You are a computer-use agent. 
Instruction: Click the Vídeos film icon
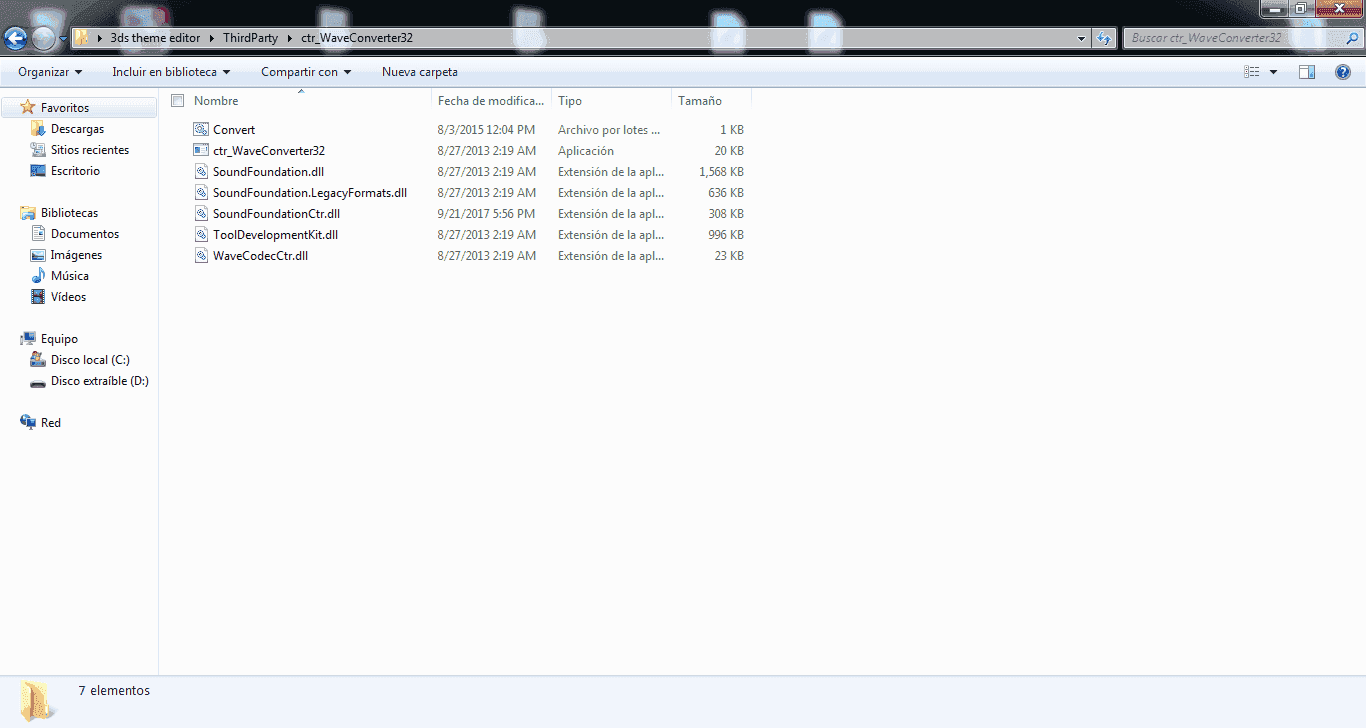pos(38,297)
